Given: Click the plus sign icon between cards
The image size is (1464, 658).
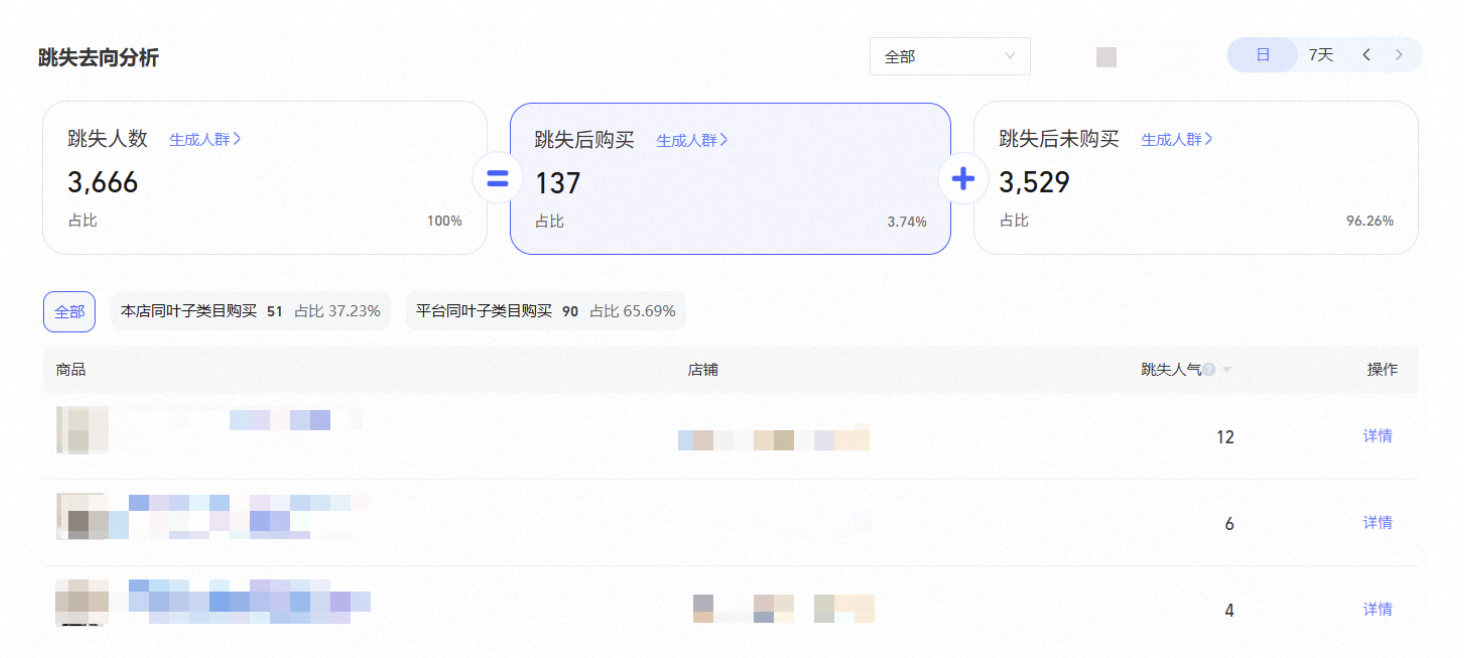Looking at the screenshot, I should coord(962,180).
